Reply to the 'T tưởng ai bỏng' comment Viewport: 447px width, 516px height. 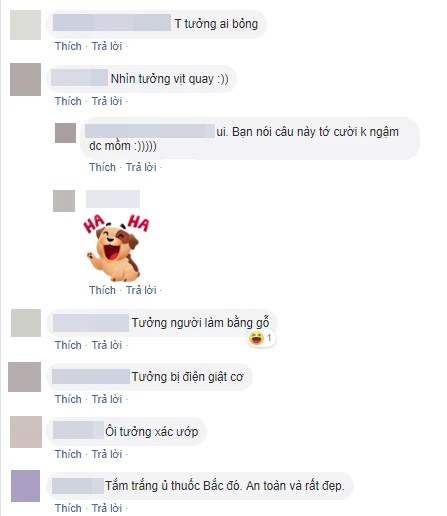coord(107,46)
